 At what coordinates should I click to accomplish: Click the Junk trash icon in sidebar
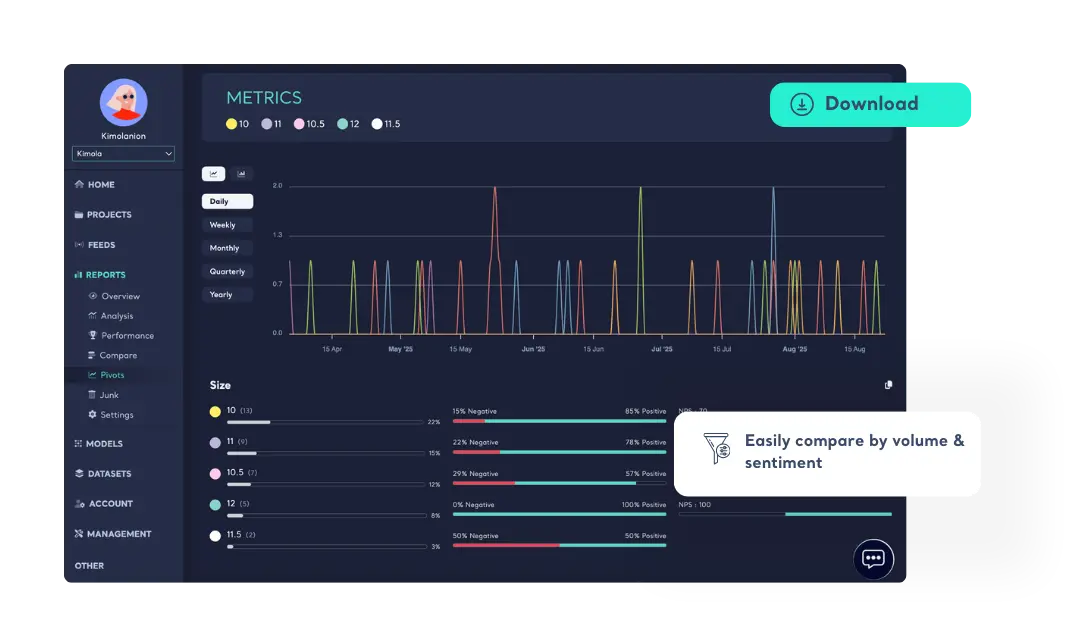point(92,395)
